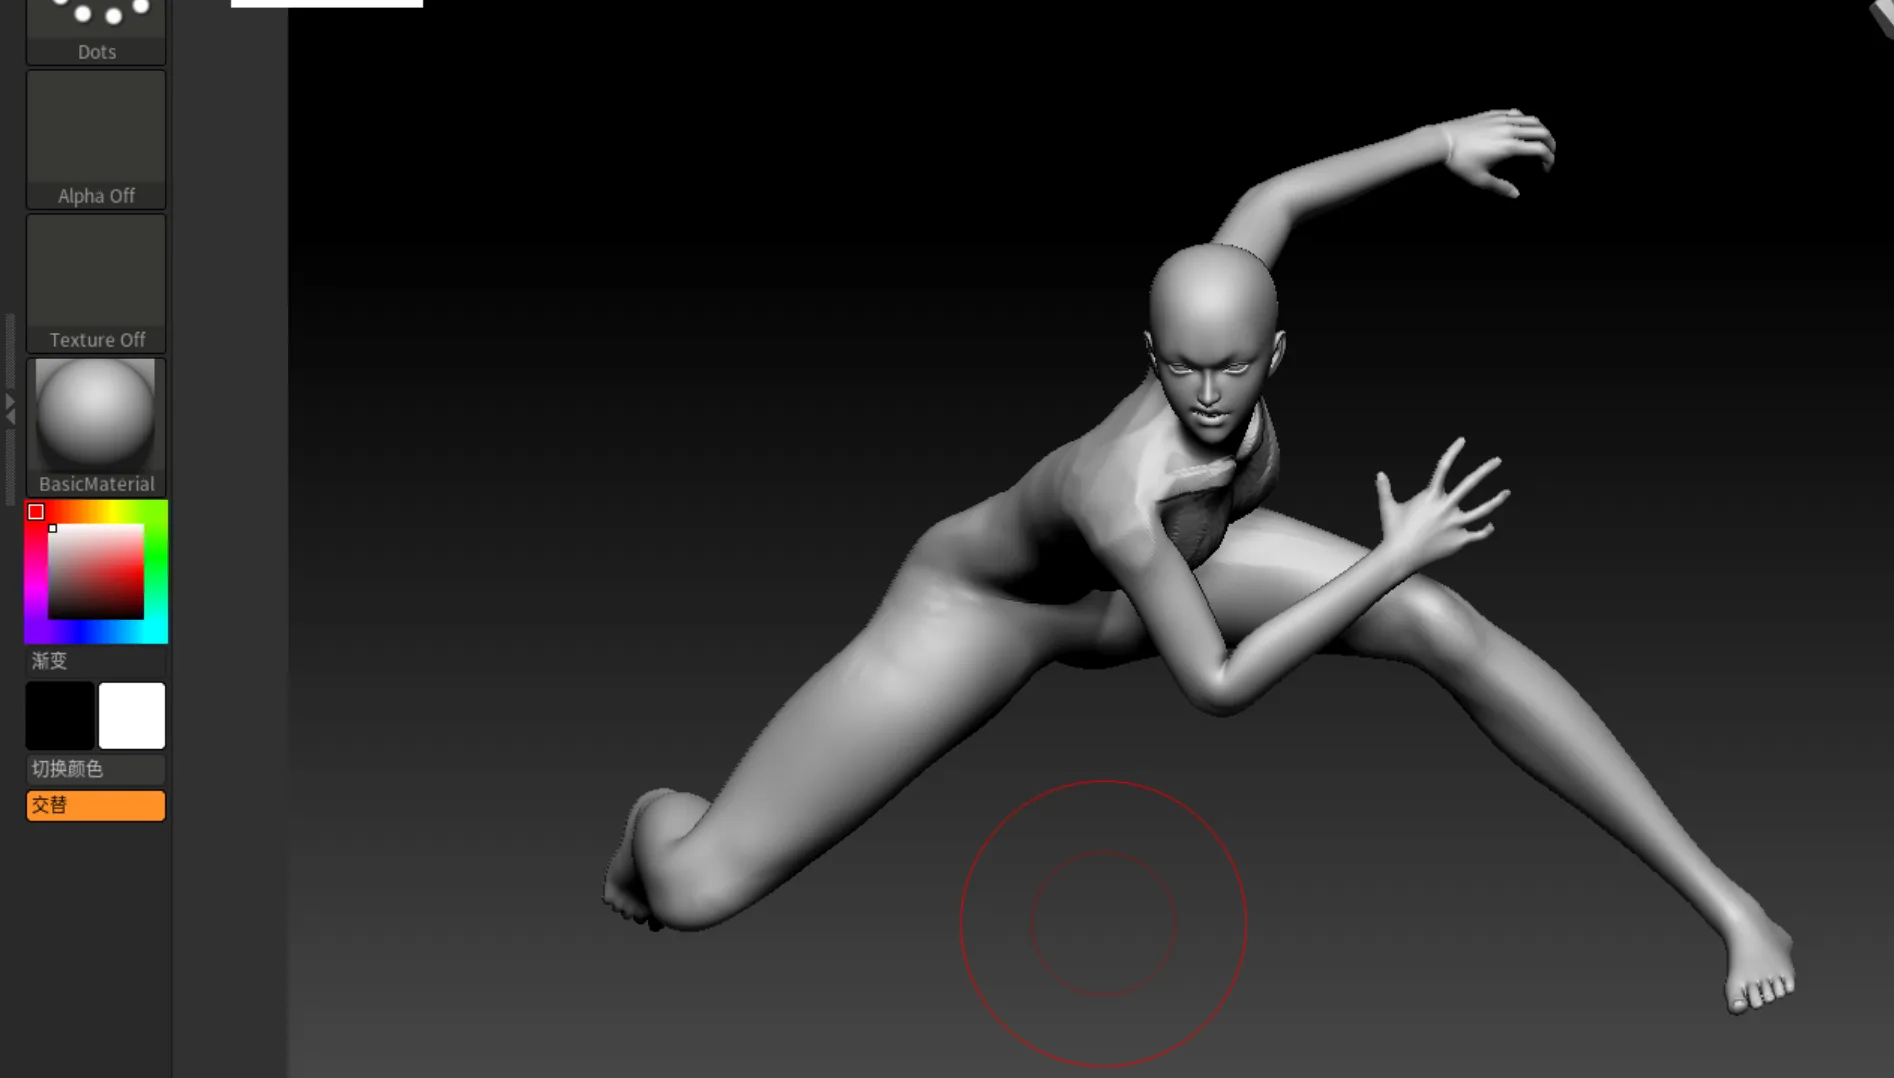Viewport: 1894px width, 1078px height.
Task: Click the white bar at the top
Action: tap(326, 4)
